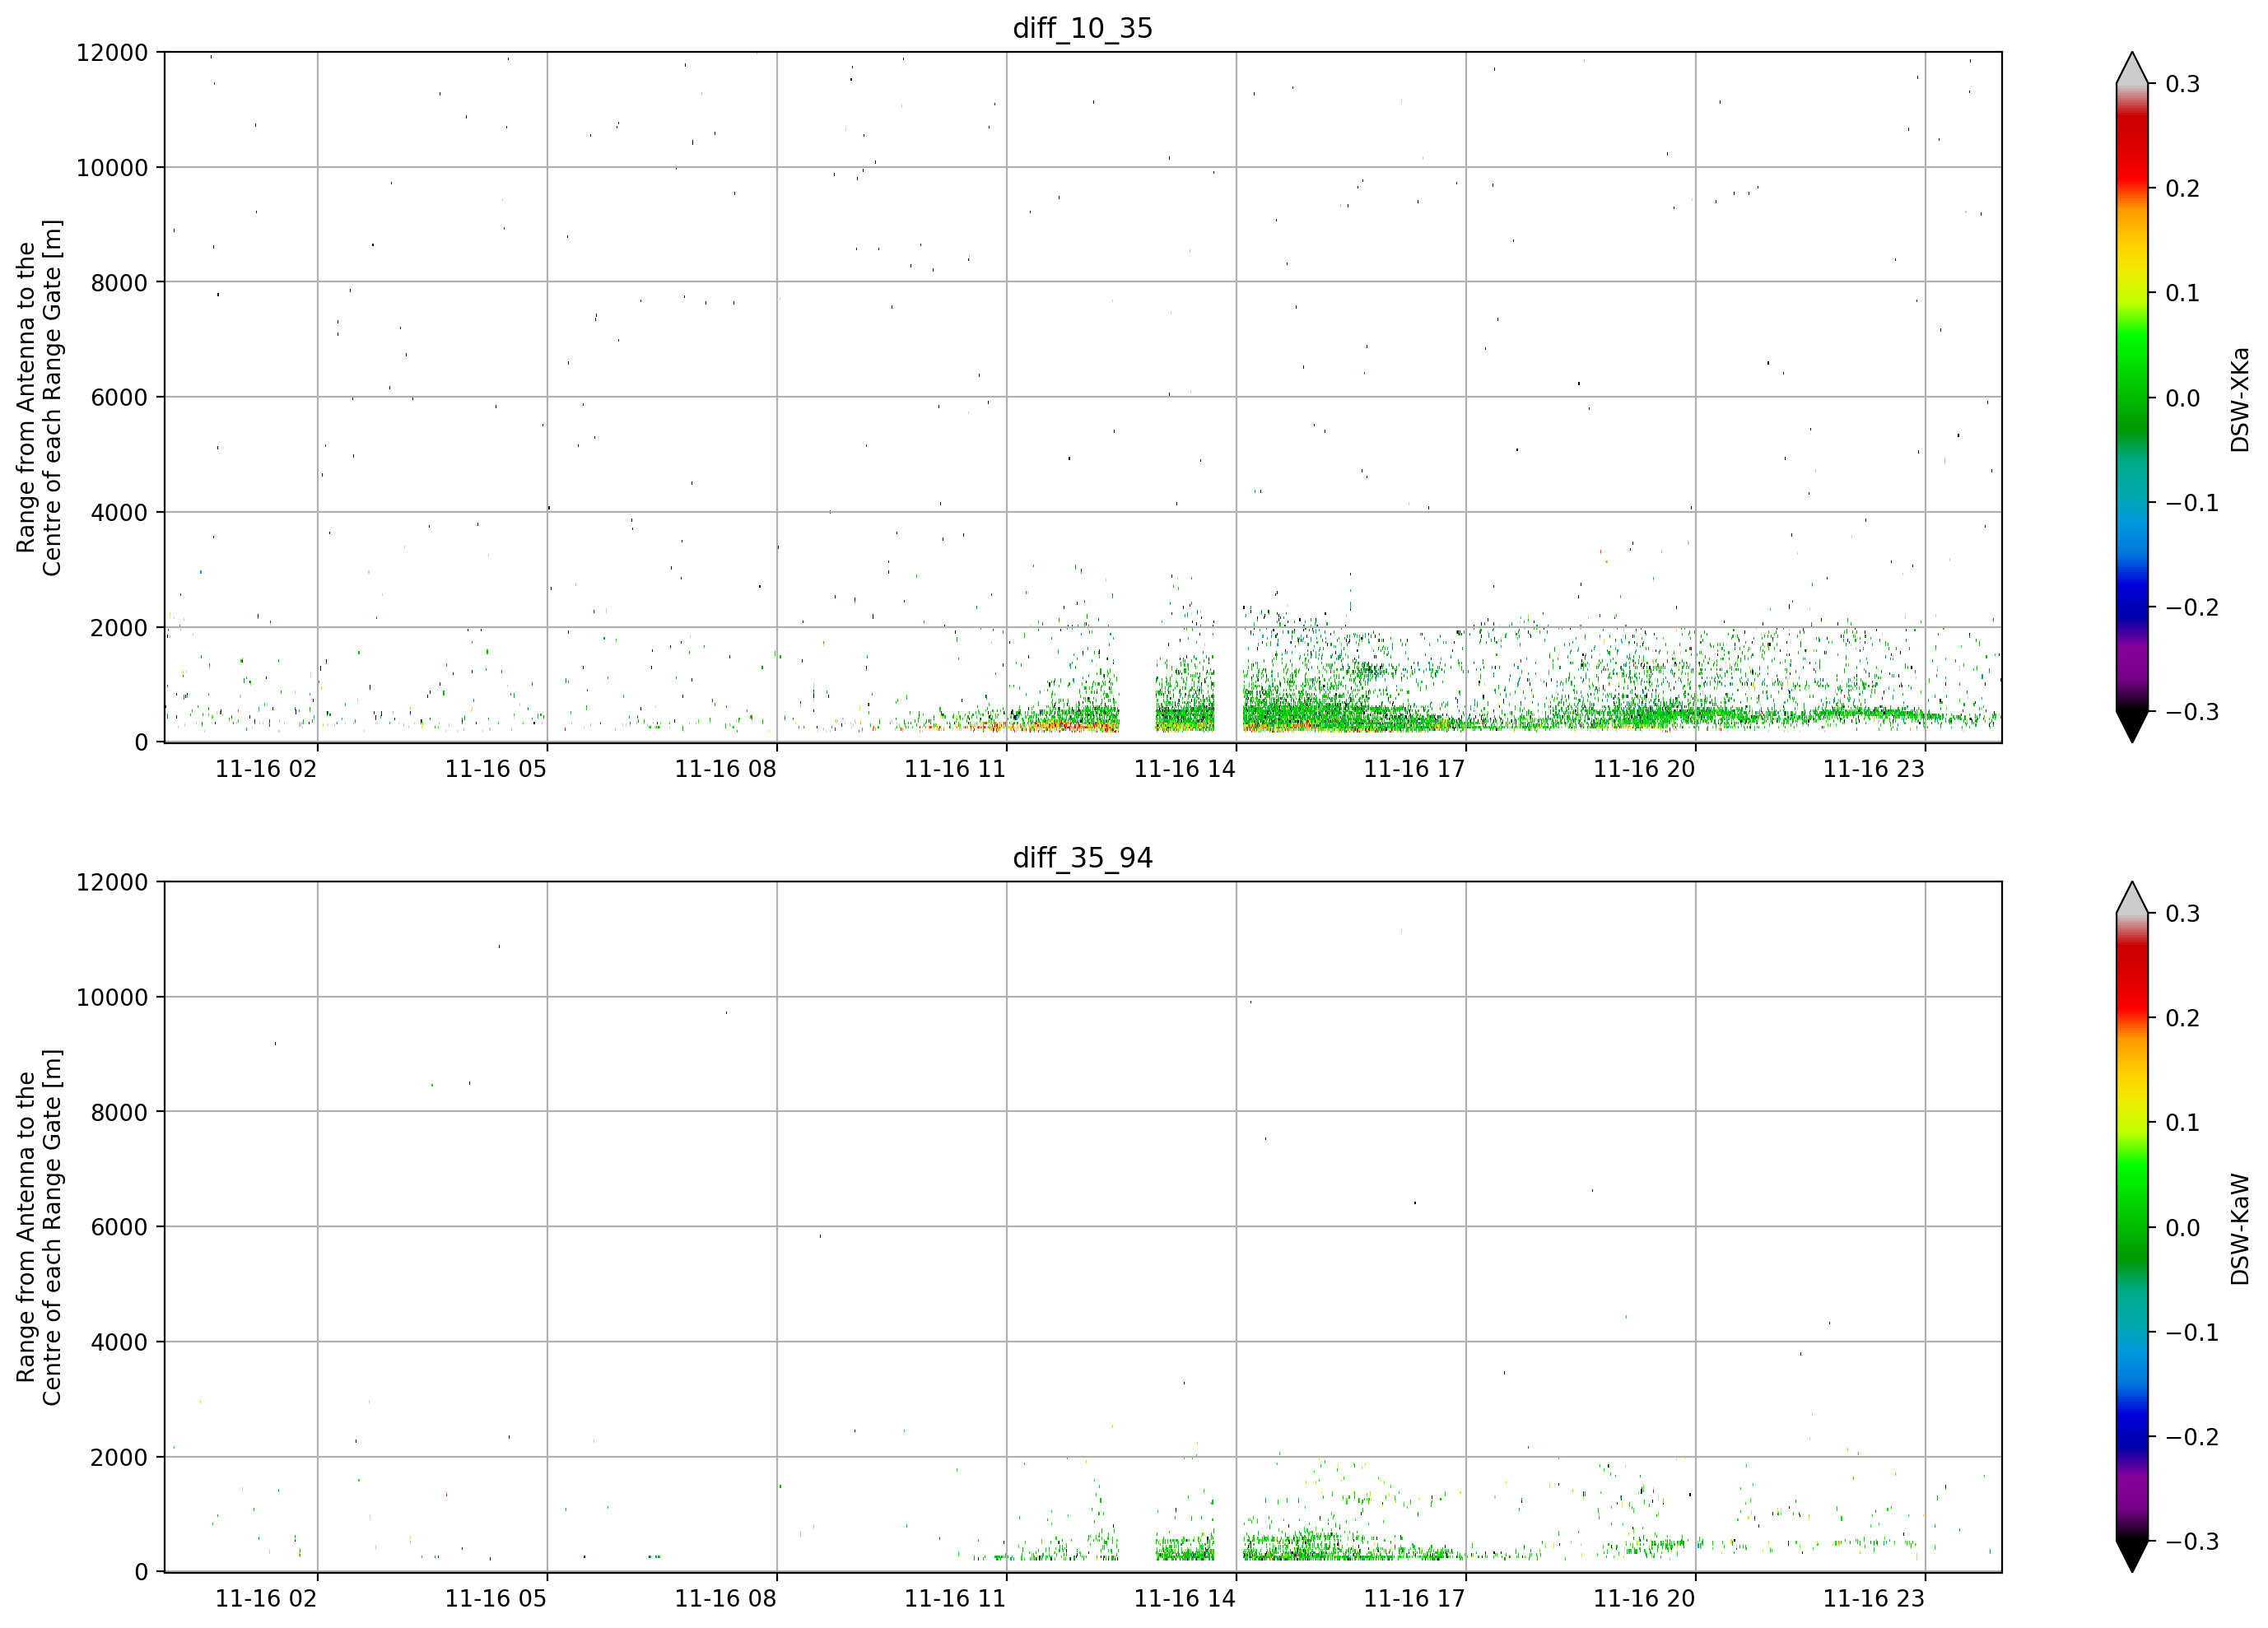
Task: Click the diff_35_94 plot title
Action: coord(1083,858)
